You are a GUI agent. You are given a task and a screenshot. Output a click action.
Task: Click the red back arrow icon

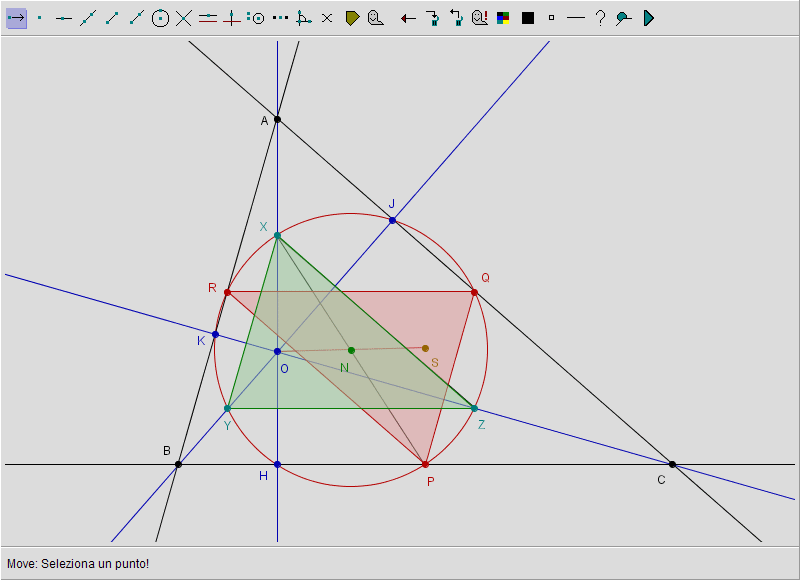408,19
